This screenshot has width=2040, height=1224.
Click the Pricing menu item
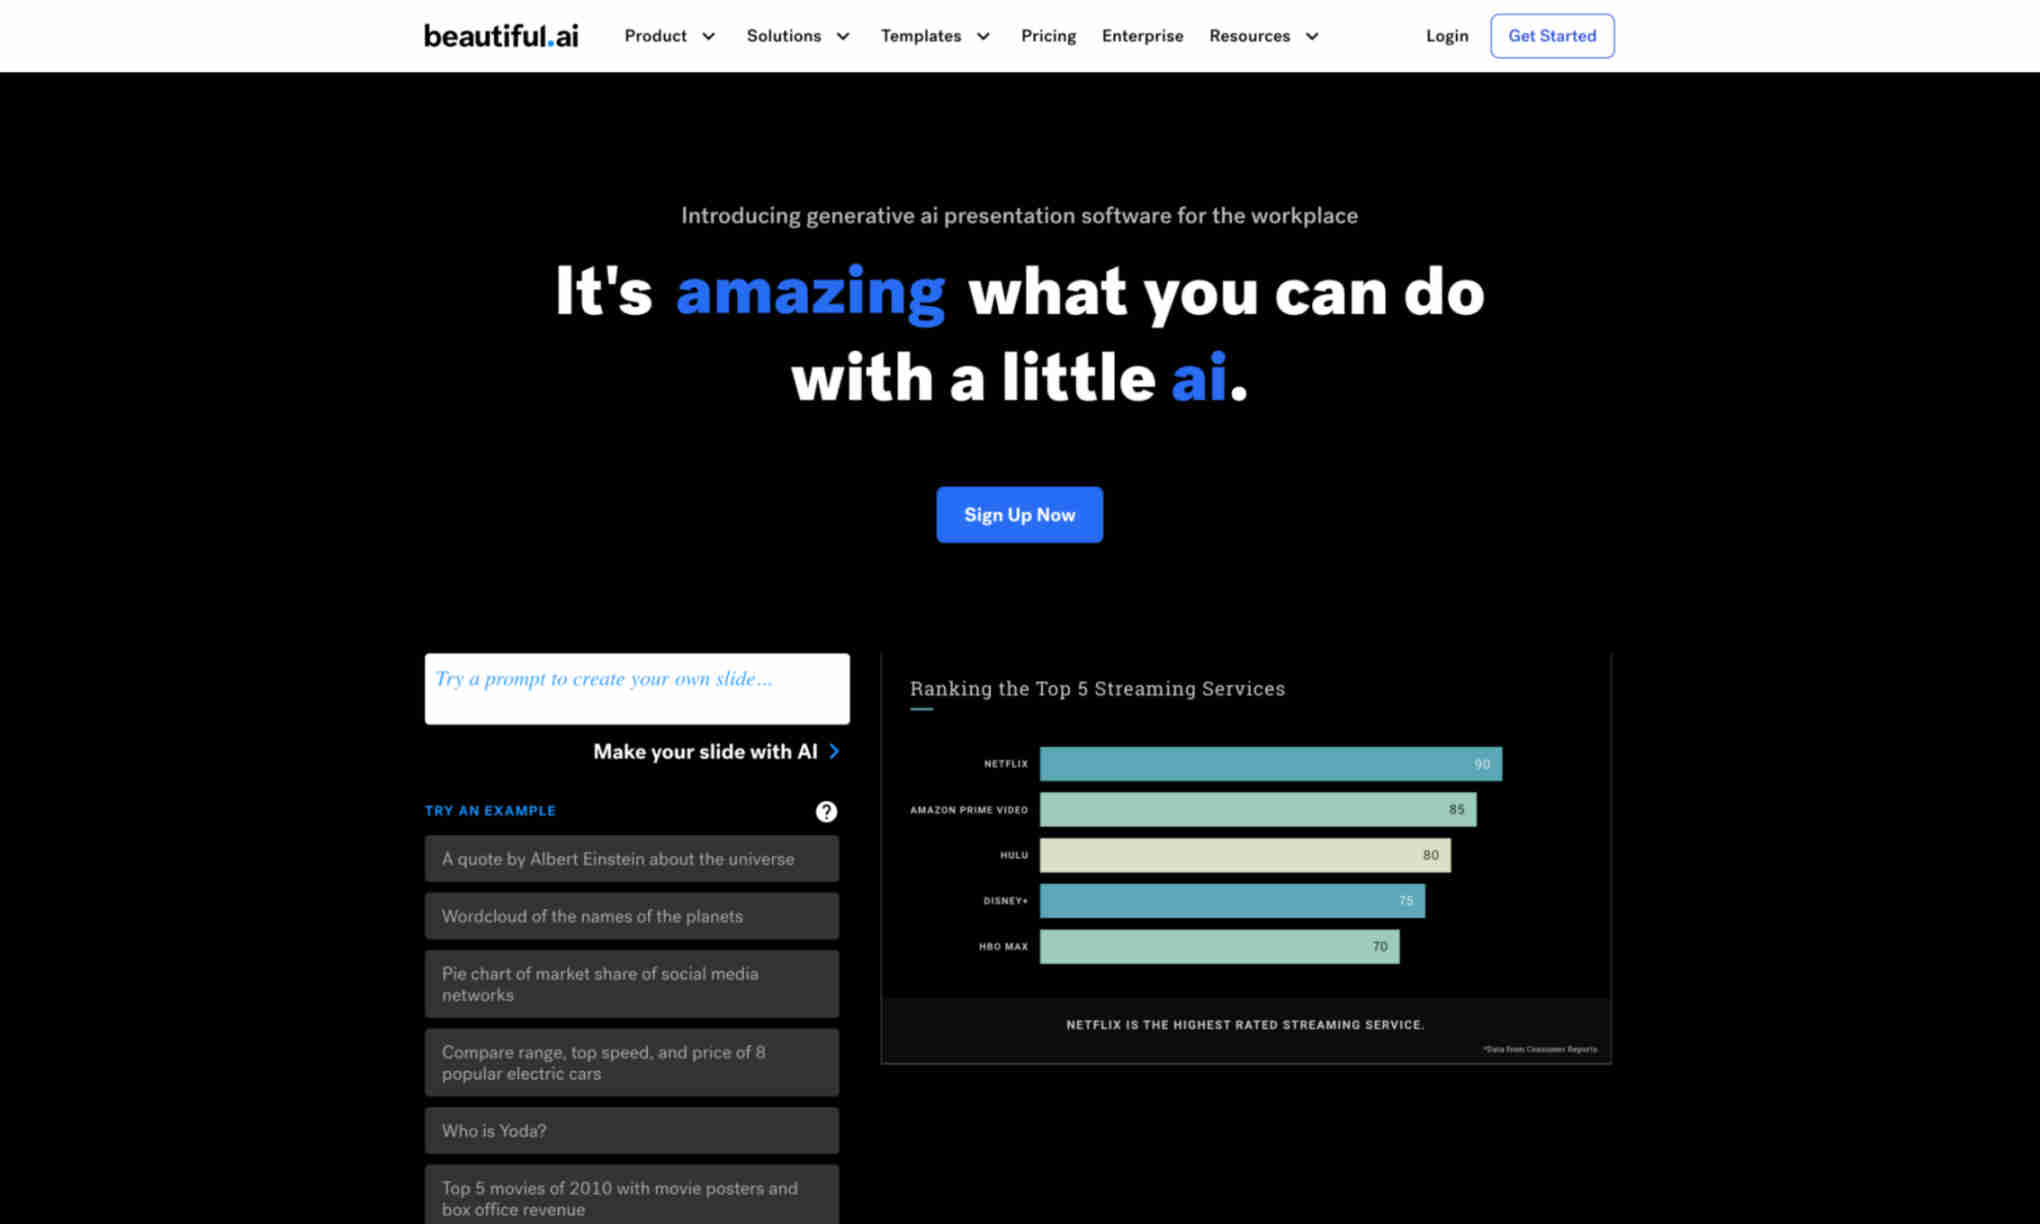click(x=1046, y=35)
